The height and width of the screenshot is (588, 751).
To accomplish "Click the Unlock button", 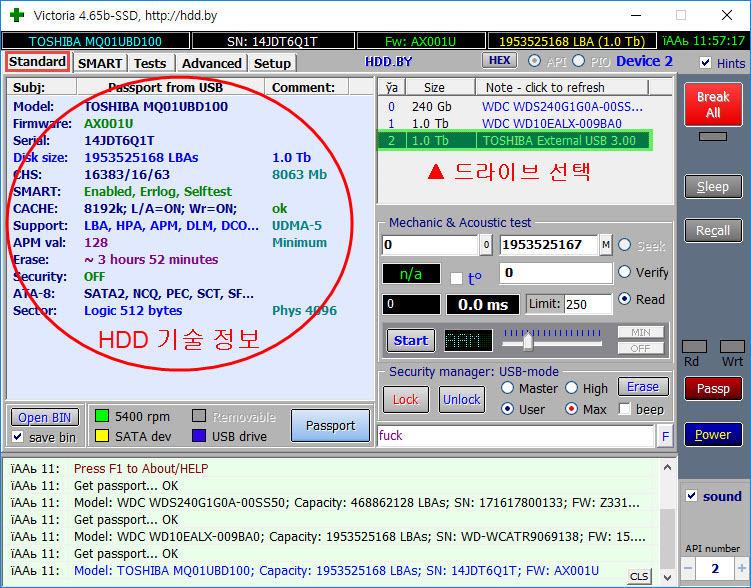I will pyautogui.click(x=462, y=399).
